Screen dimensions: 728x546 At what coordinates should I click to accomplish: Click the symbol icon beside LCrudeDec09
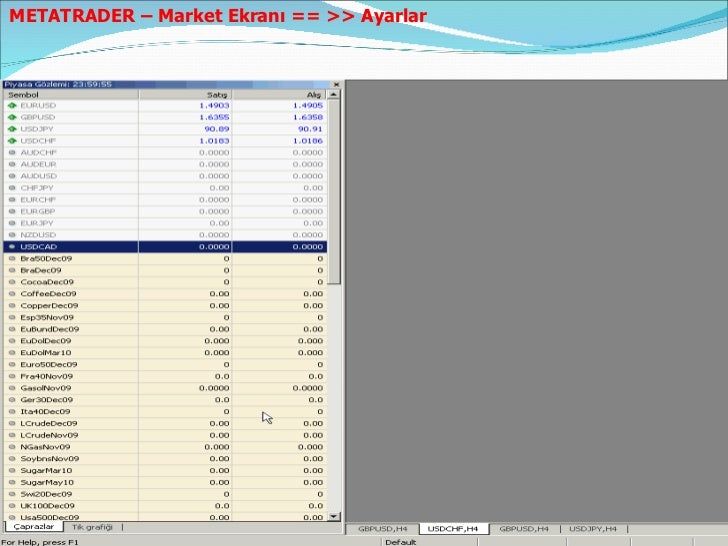pyautogui.click(x=12, y=423)
